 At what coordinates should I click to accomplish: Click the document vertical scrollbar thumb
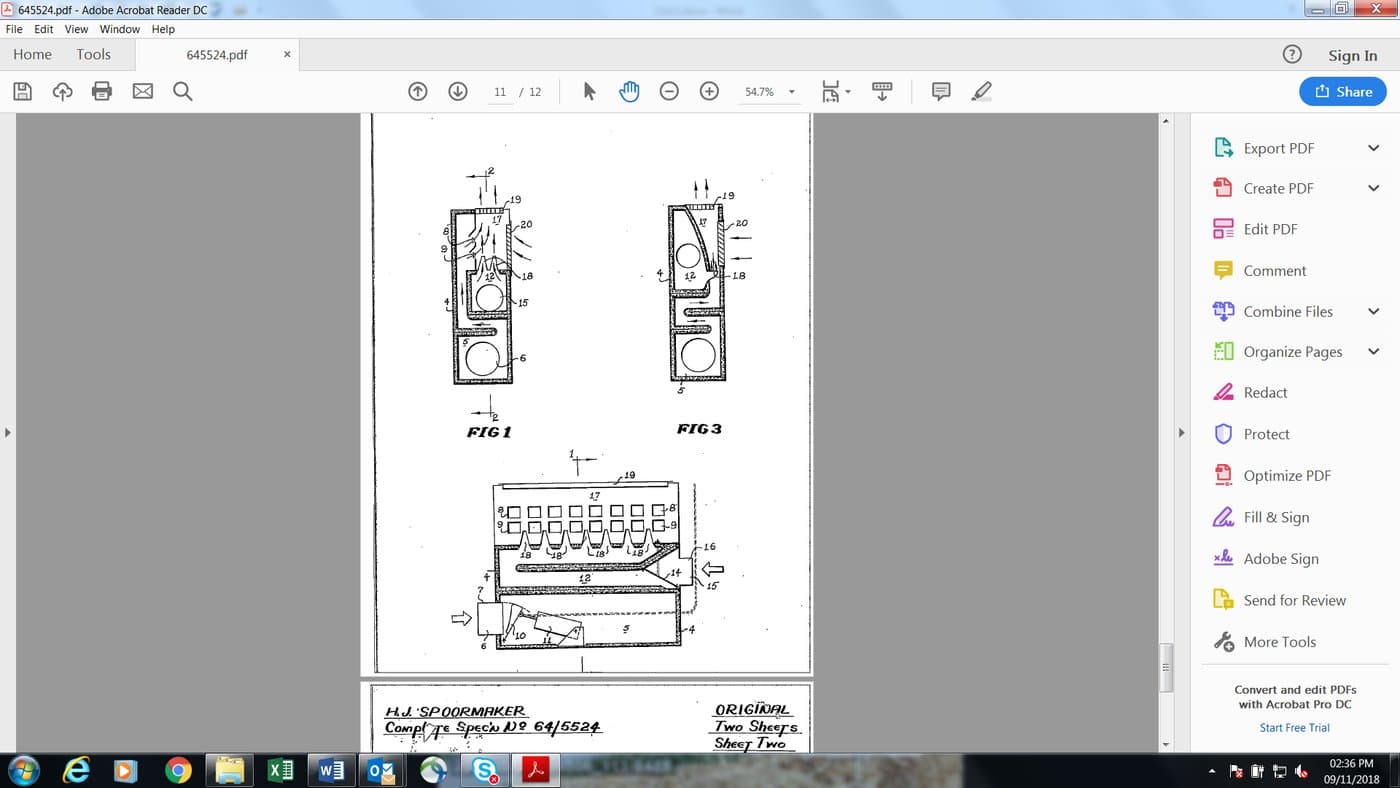click(x=1165, y=667)
